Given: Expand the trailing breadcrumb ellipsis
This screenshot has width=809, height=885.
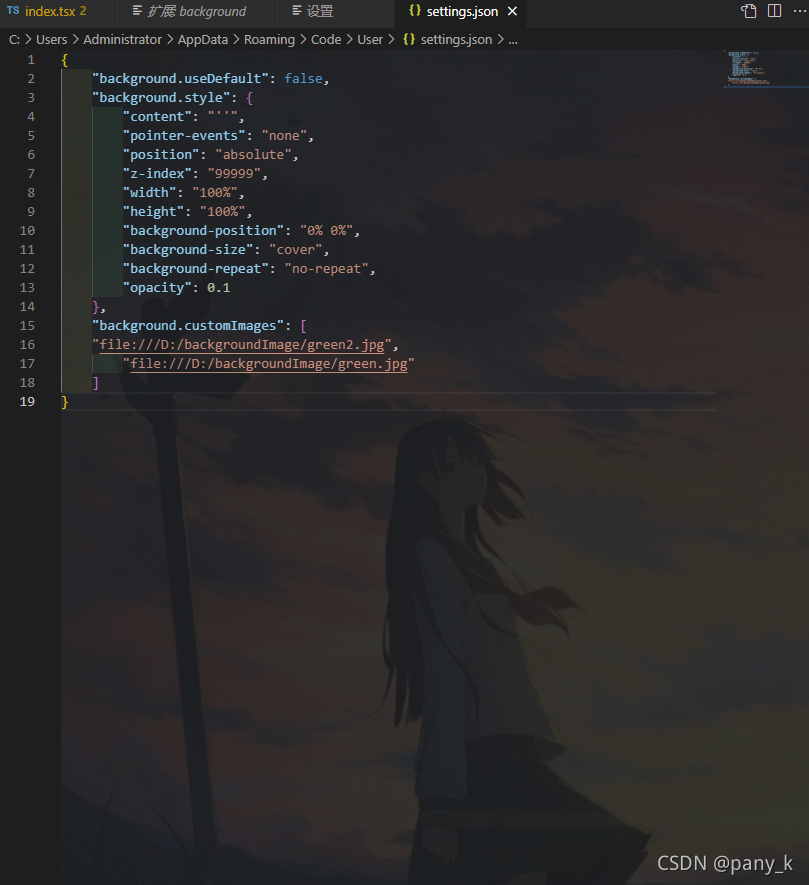Looking at the screenshot, I should pos(513,39).
